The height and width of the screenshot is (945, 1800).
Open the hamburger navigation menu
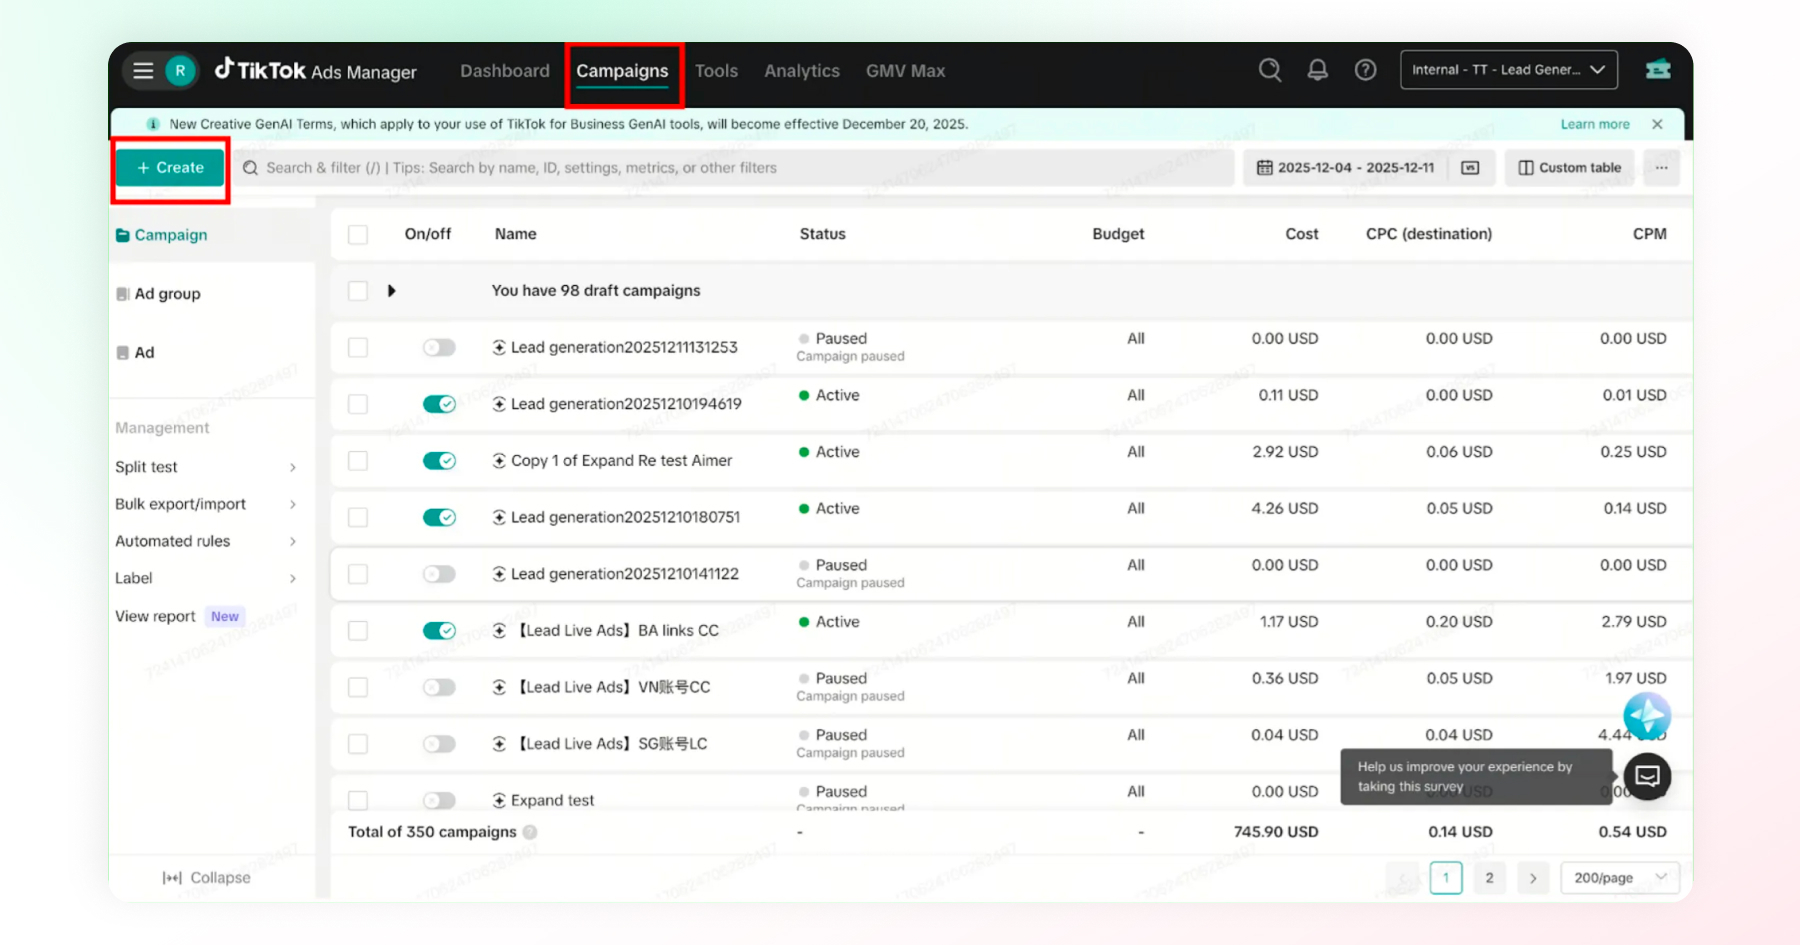tap(143, 71)
